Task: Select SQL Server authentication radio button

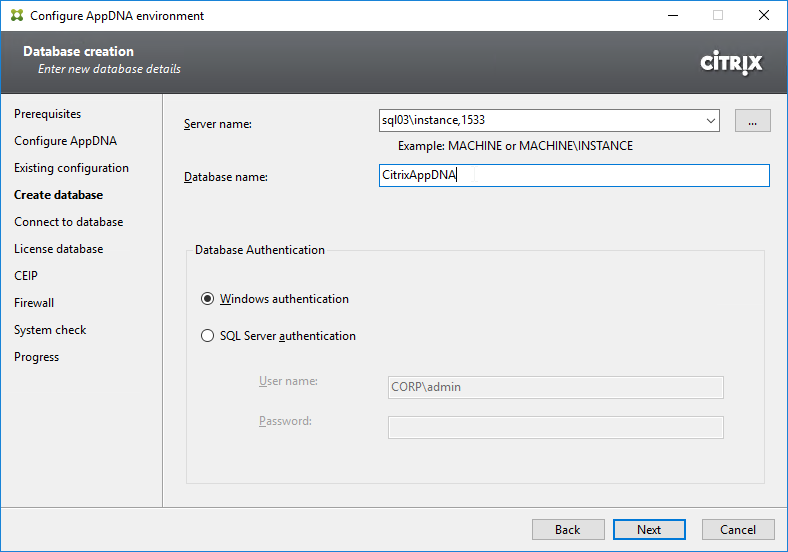Action: tap(207, 336)
